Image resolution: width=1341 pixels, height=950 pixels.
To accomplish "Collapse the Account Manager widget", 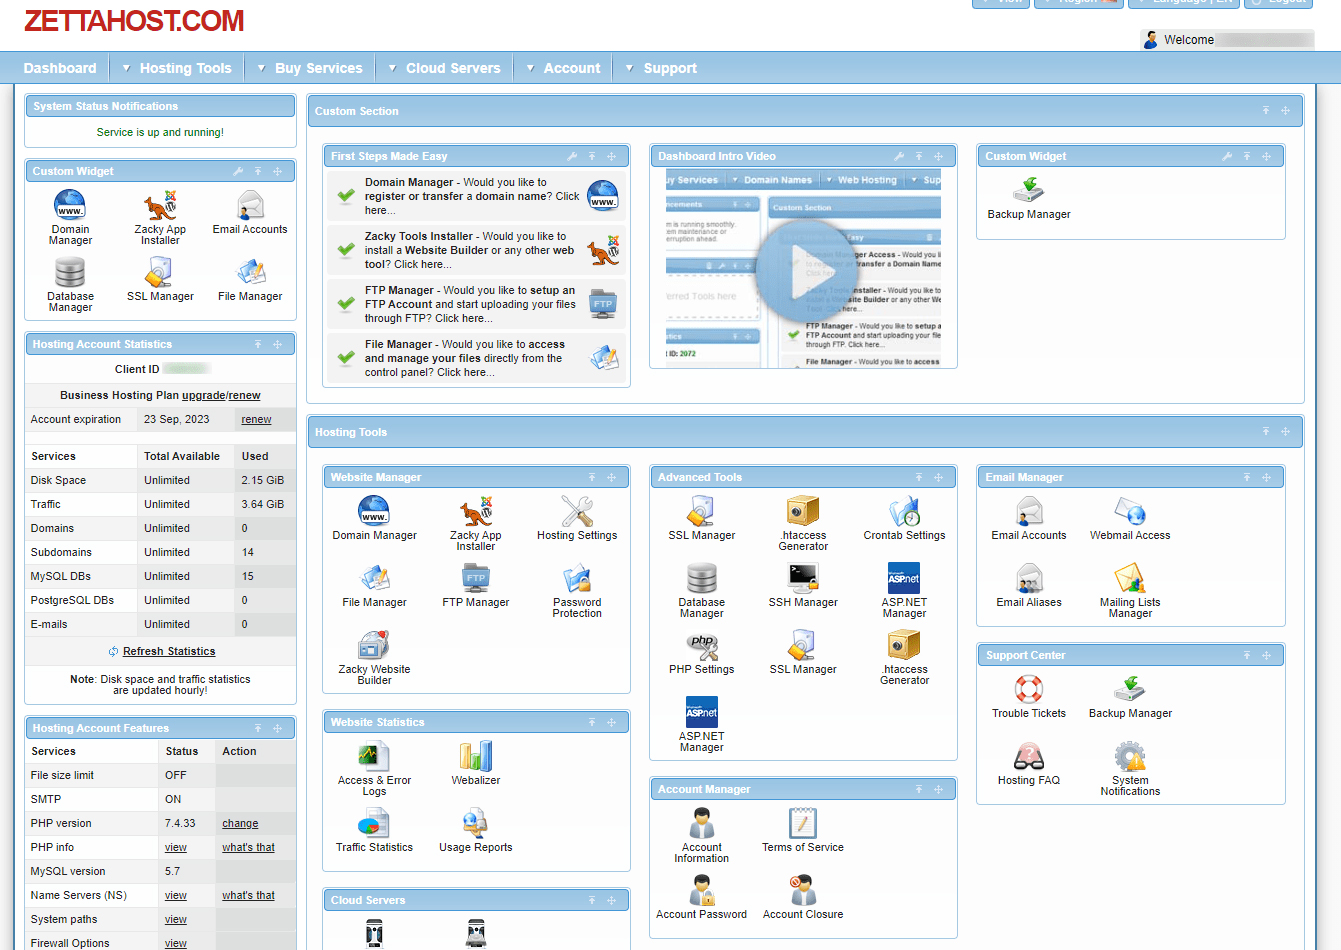I will click(919, 790).
